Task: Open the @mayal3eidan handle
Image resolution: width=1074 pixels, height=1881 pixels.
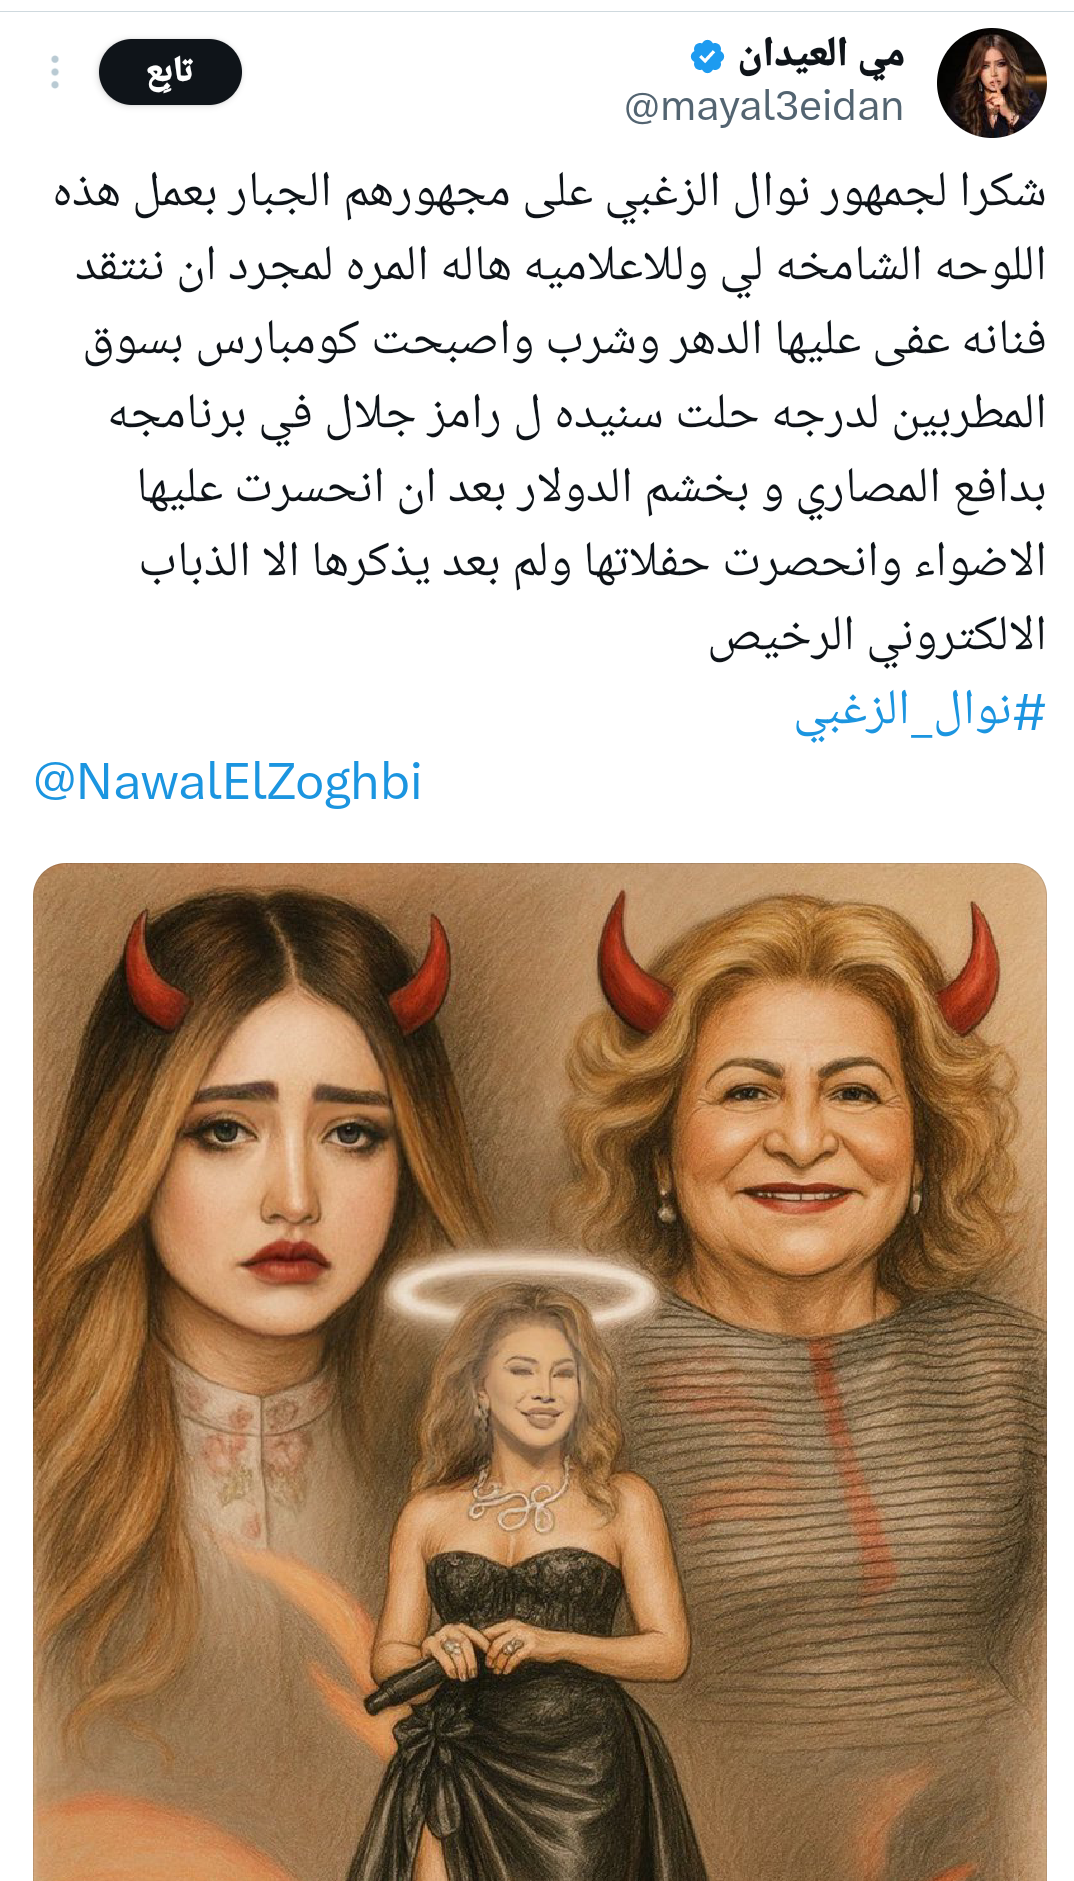Action: pos(764,106)
